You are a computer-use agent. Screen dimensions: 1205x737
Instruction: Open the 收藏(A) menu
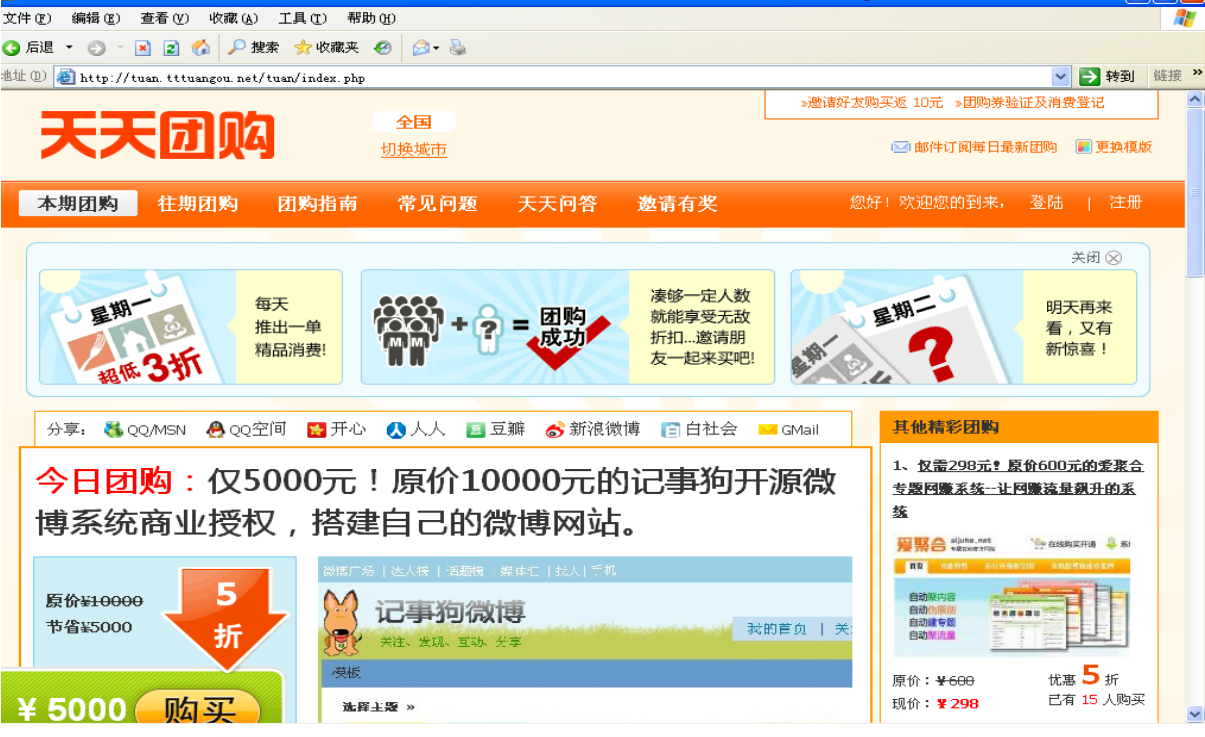pos(233,18)
